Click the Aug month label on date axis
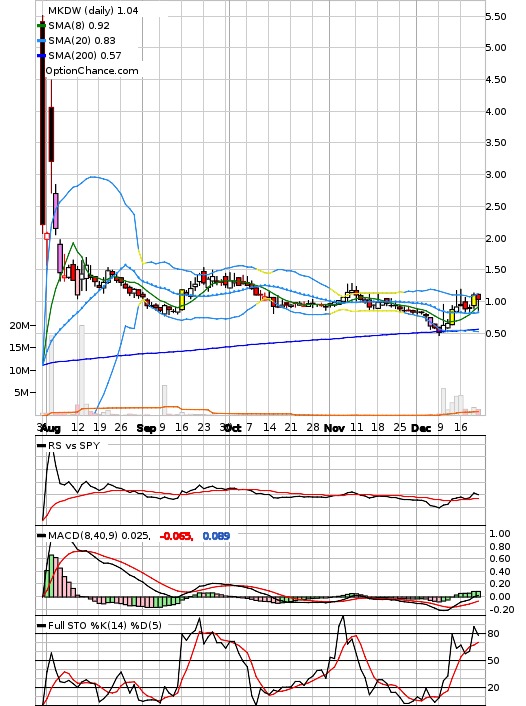Screen dimensions: 526x706 click(51, 428)
